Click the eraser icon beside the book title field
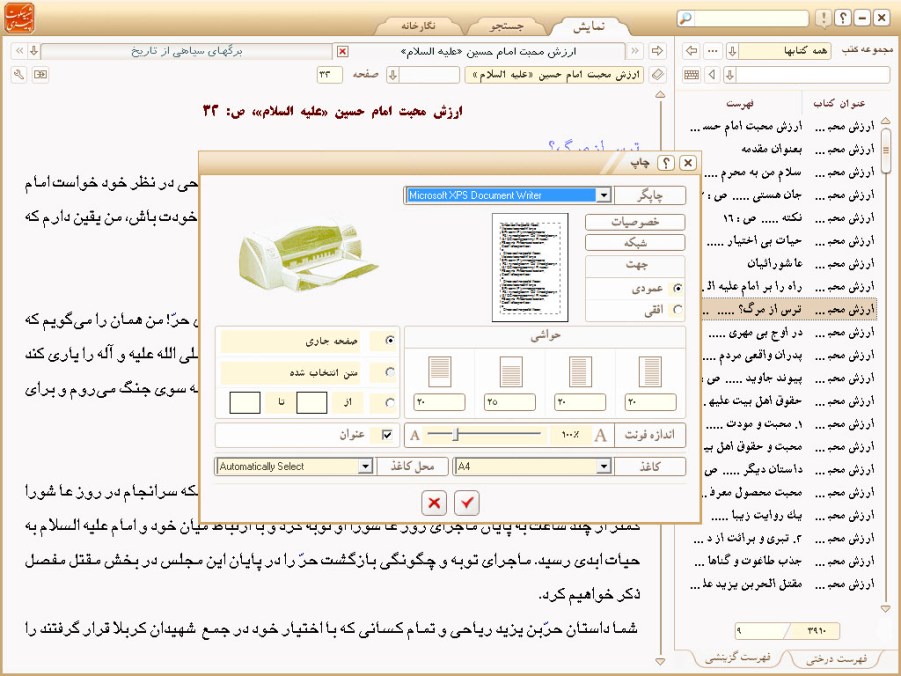Viewport: 901px width, 676px height. (657, 74)
